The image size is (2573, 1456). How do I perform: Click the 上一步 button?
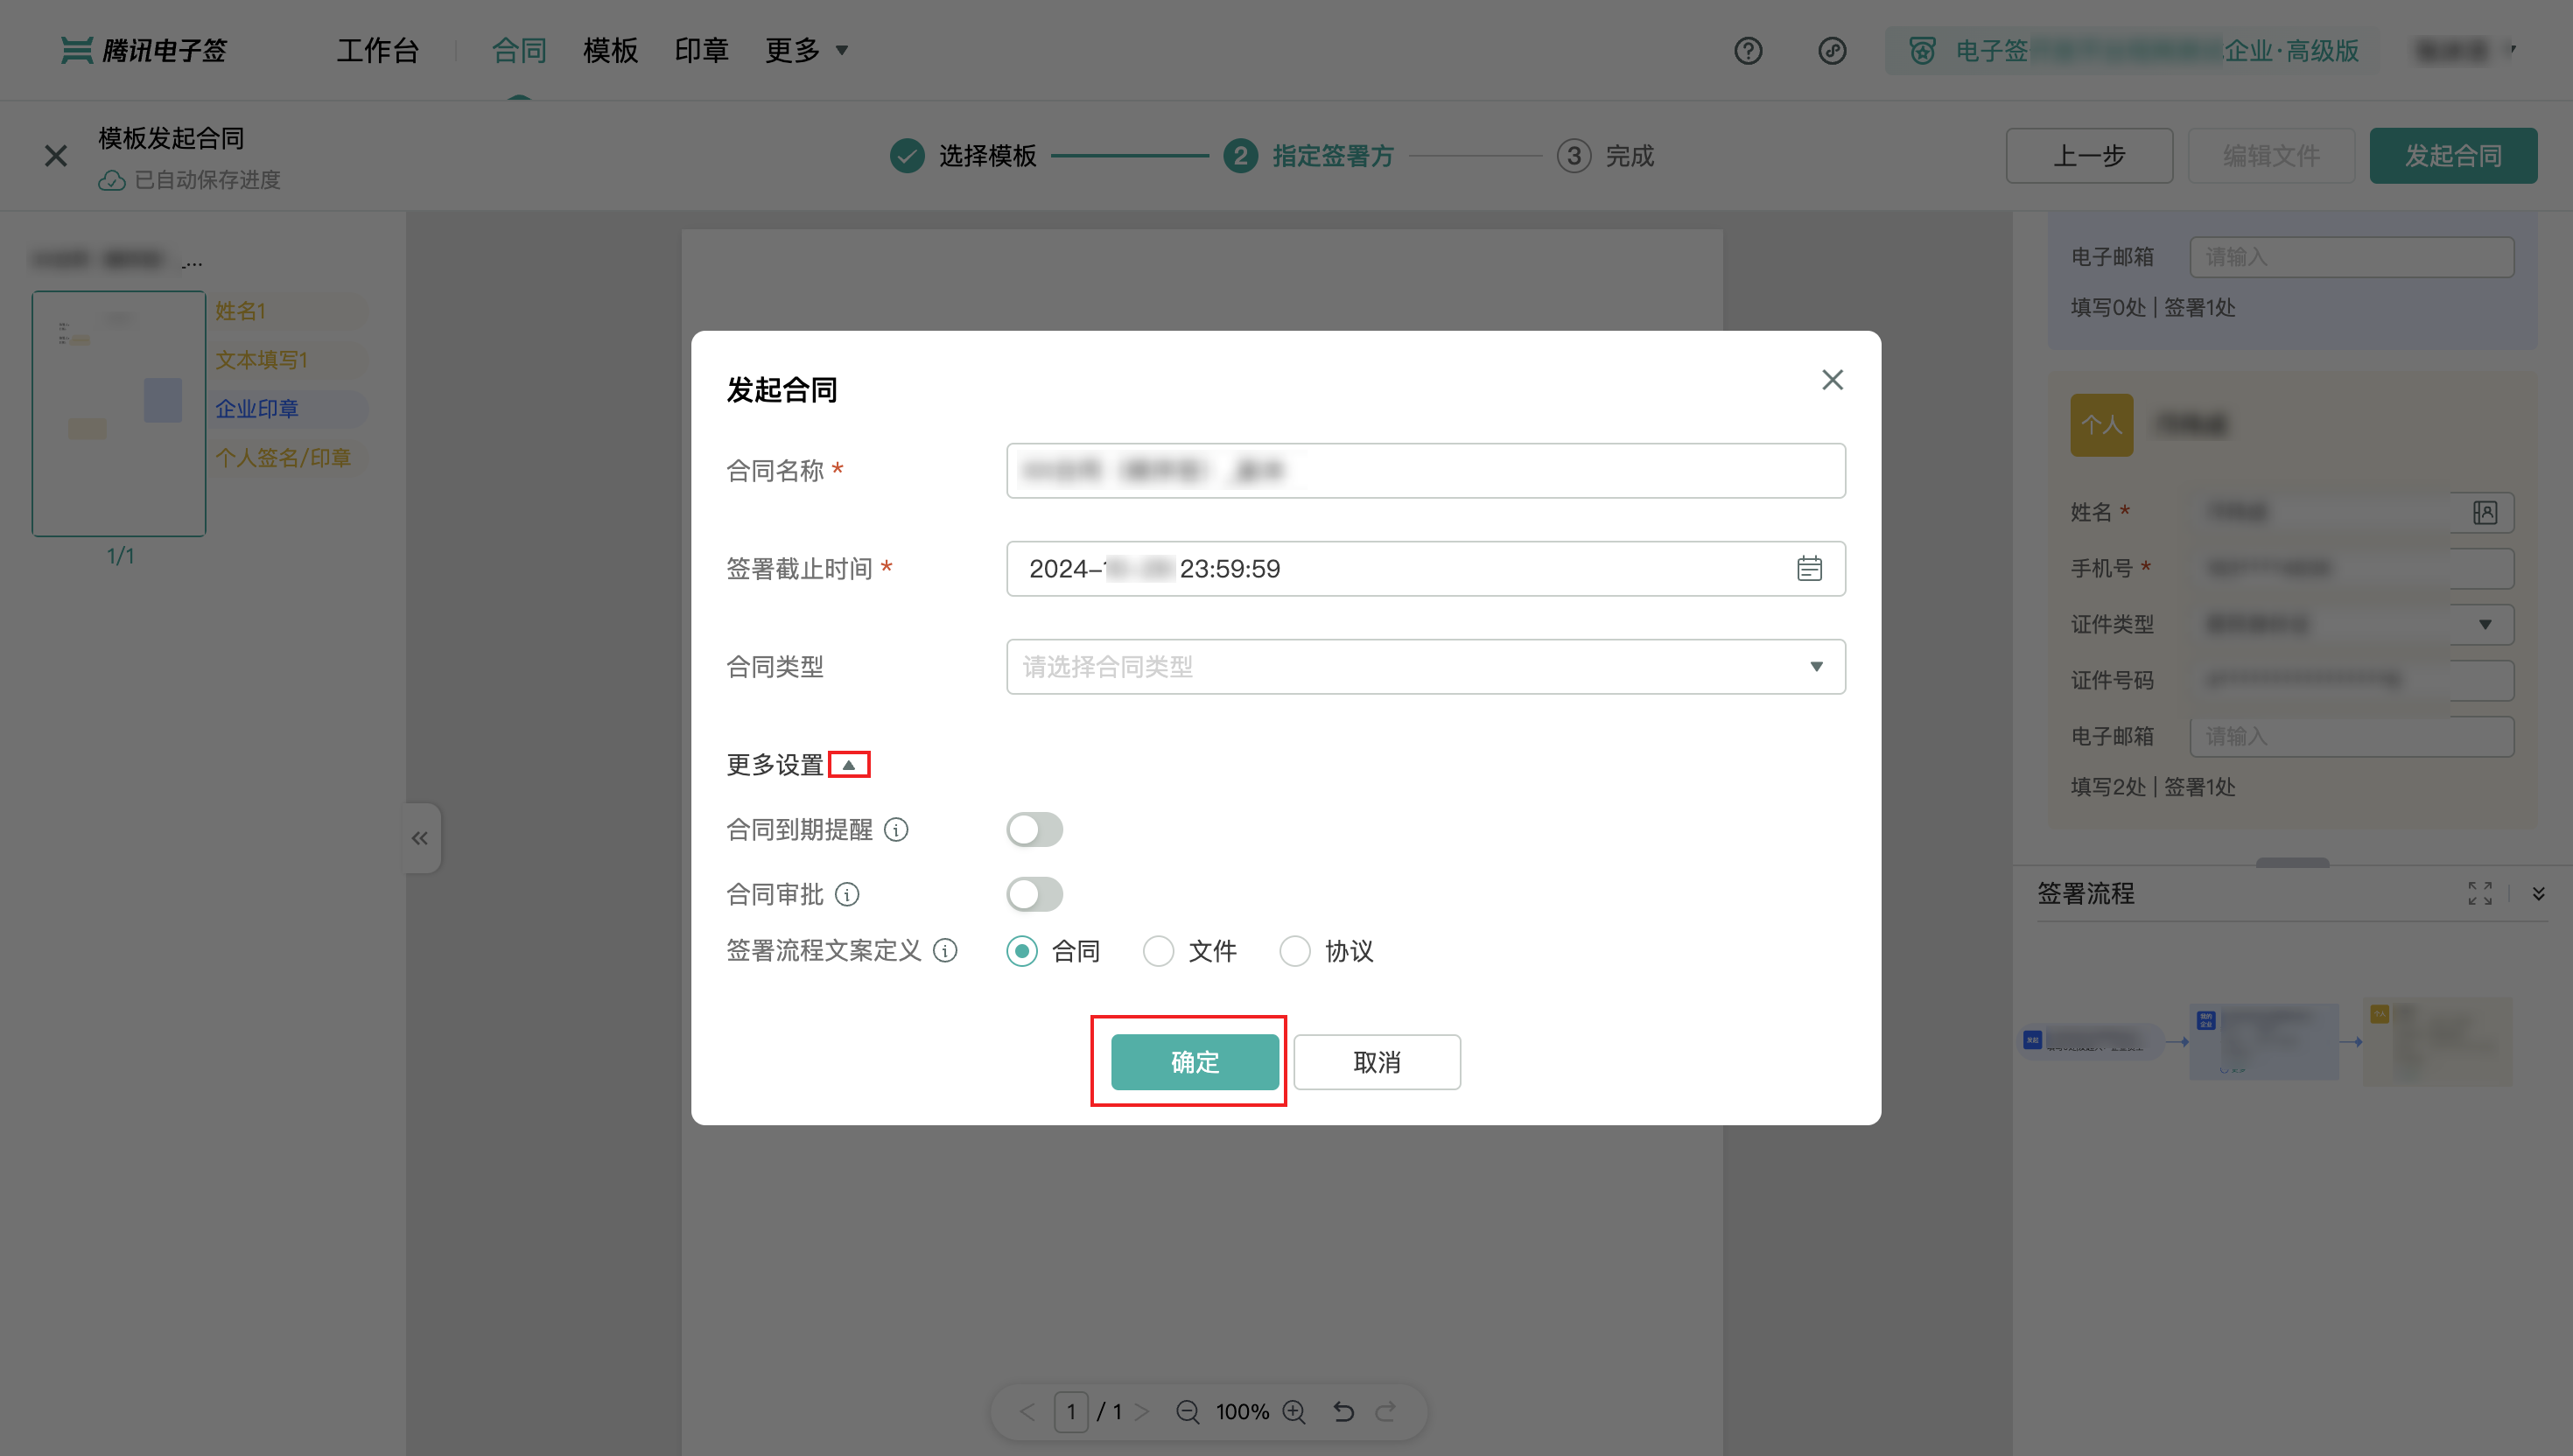point(2089,156)
